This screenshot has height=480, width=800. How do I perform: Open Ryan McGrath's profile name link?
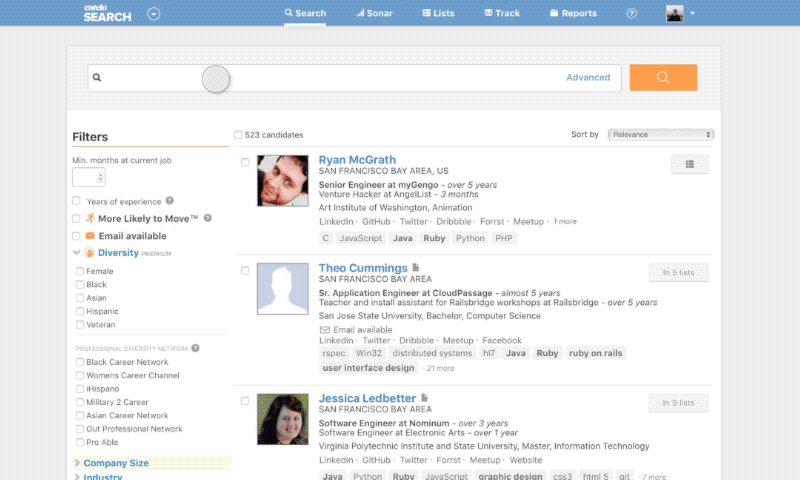click(357, 160)
